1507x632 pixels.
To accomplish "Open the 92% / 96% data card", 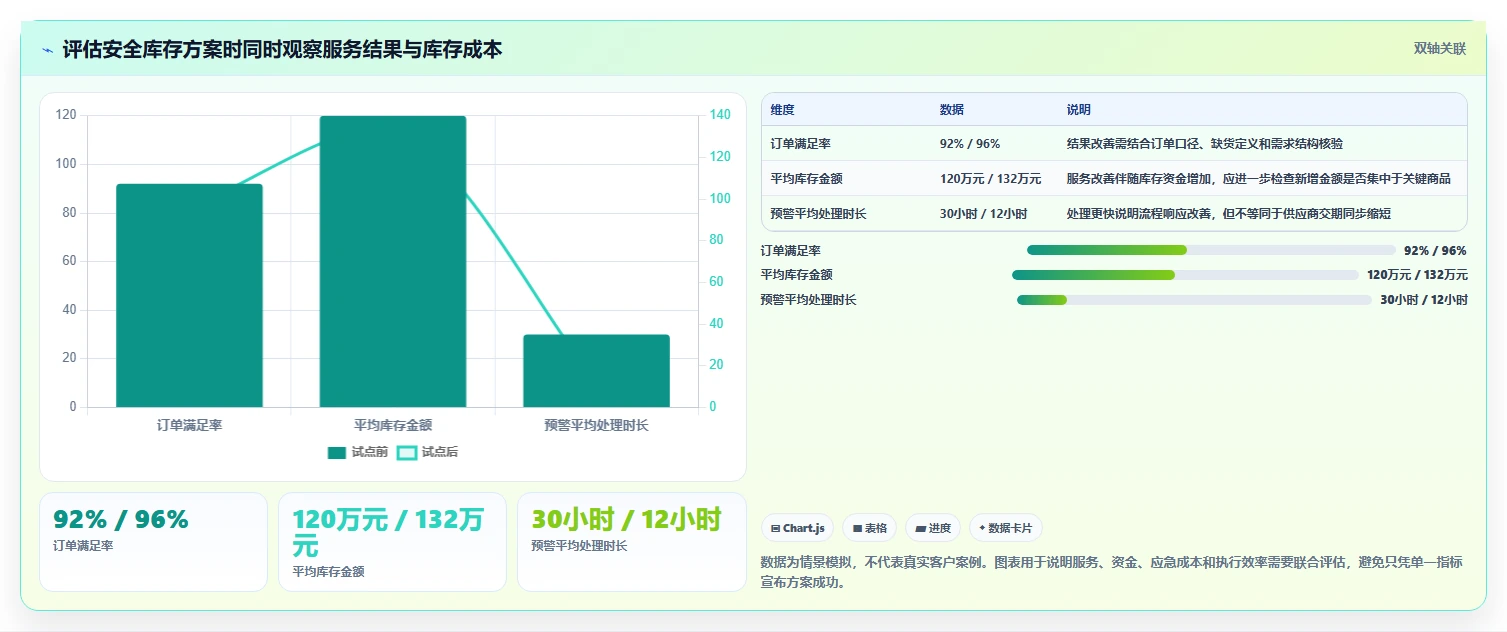I will point(153,541).
